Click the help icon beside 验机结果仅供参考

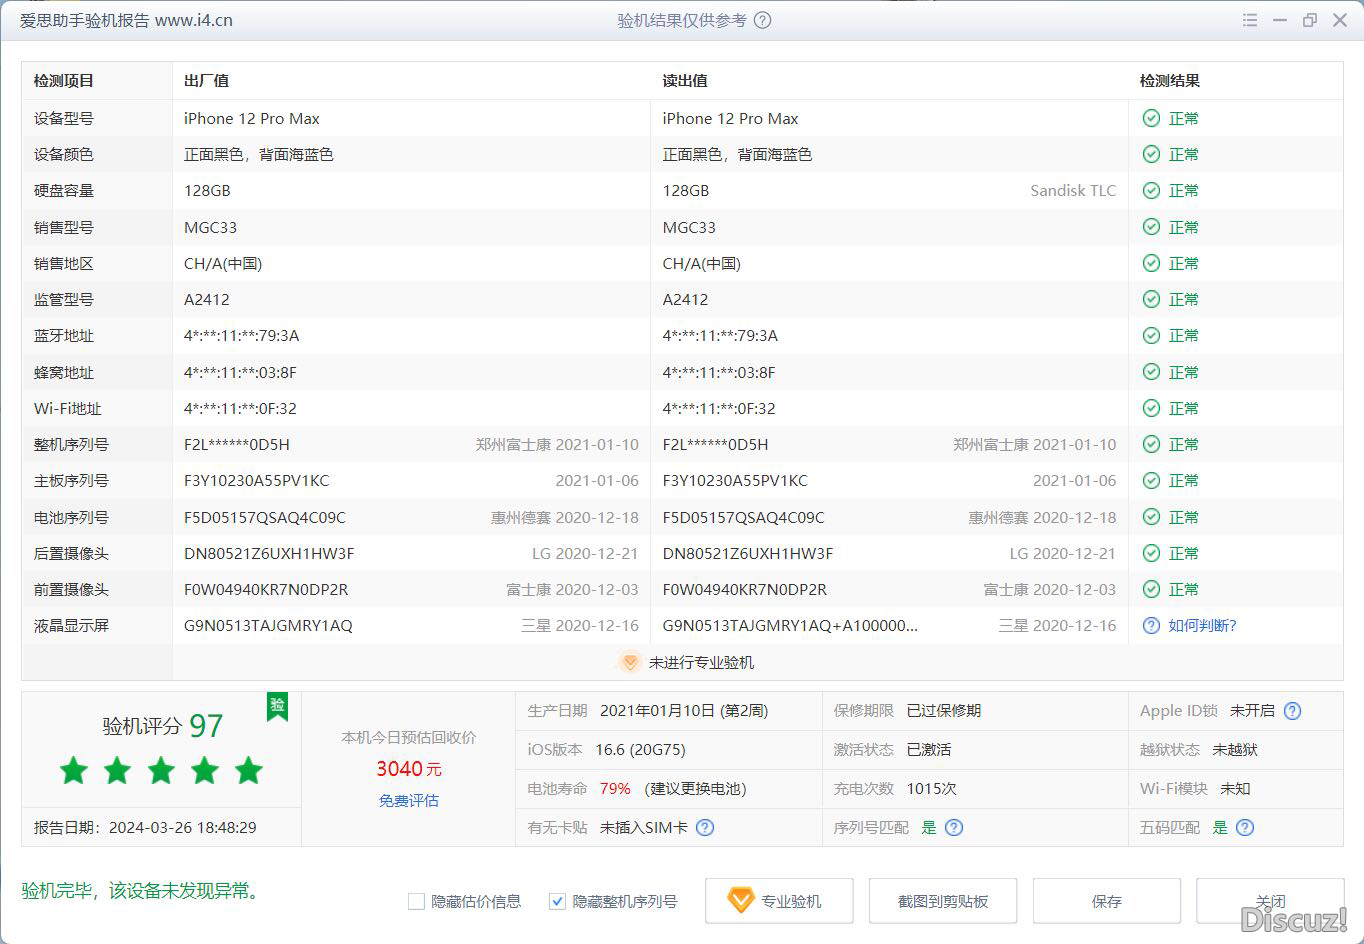click(x=762, y=20)
